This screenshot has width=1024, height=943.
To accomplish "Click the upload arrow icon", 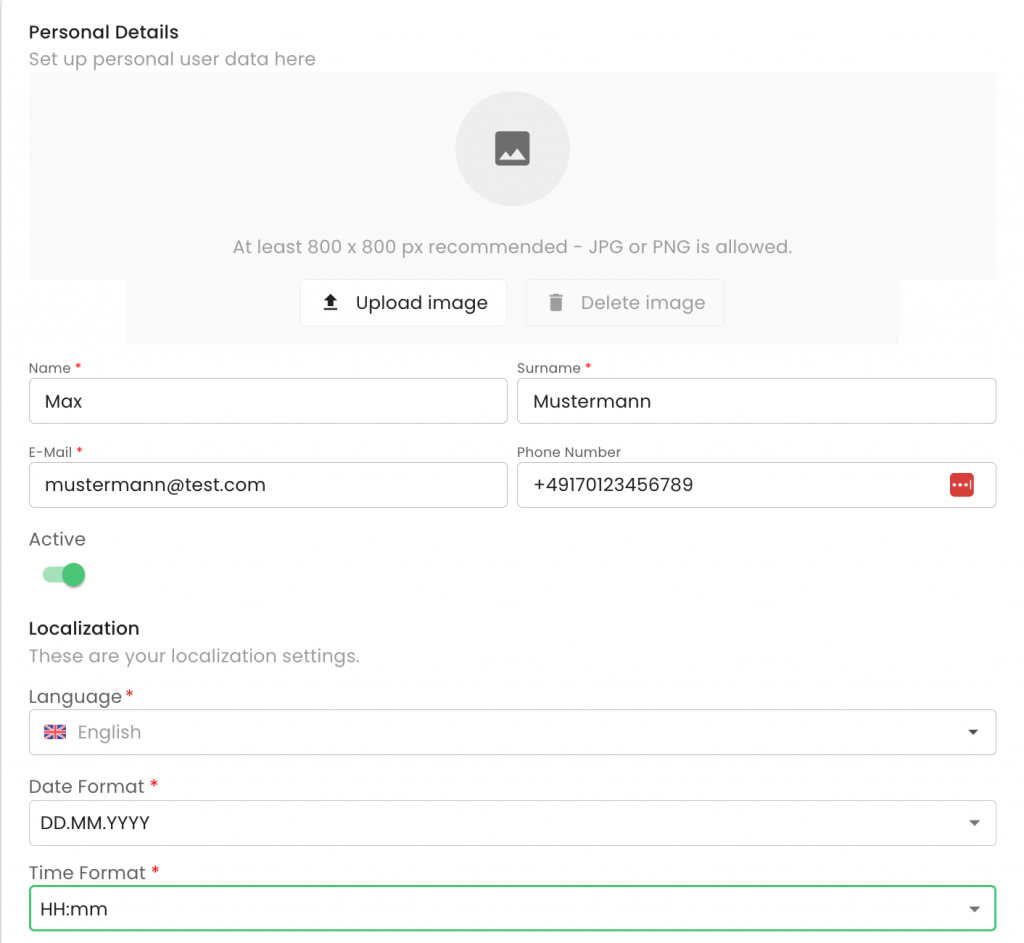I will (331, 302).
